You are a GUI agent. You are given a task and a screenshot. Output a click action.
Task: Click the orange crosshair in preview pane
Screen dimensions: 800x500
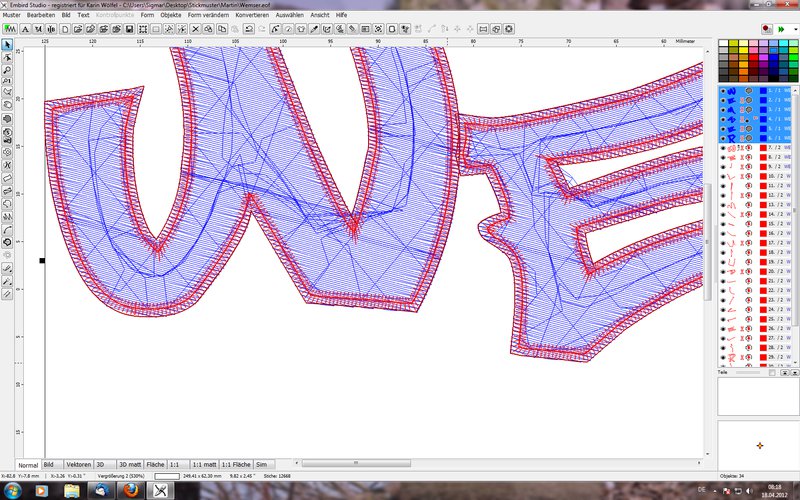(760, 445)
